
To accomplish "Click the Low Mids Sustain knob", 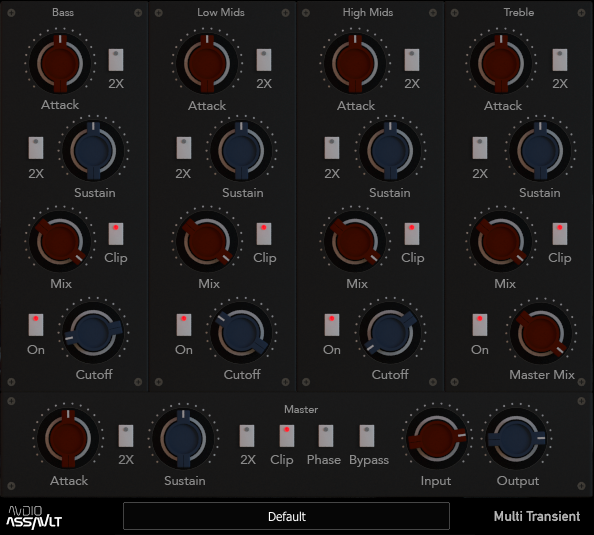I will pos(241,150).
